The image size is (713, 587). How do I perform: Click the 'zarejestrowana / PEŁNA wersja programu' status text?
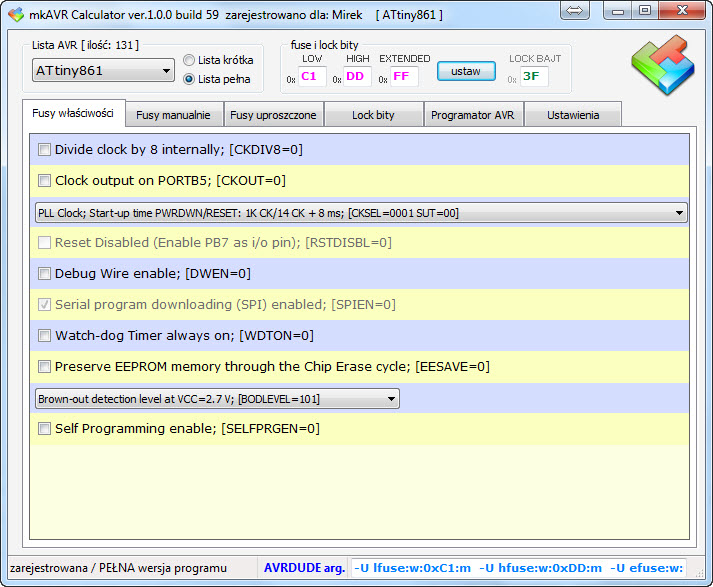click(x=118, y=568)
